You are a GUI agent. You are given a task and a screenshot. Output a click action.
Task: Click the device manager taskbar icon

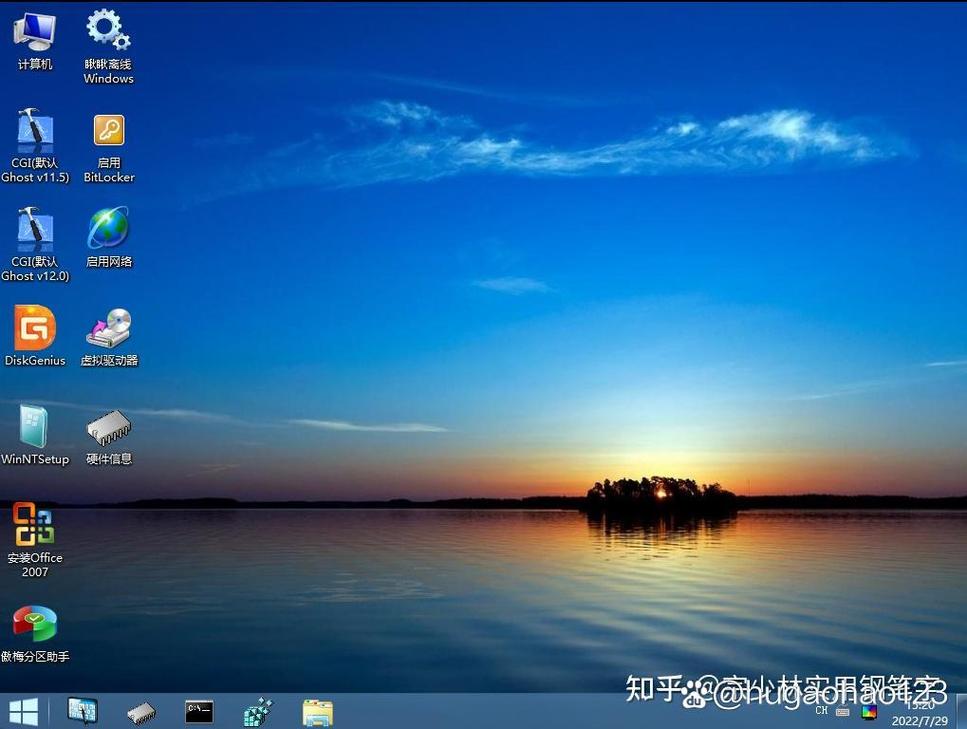click(83, 711)
